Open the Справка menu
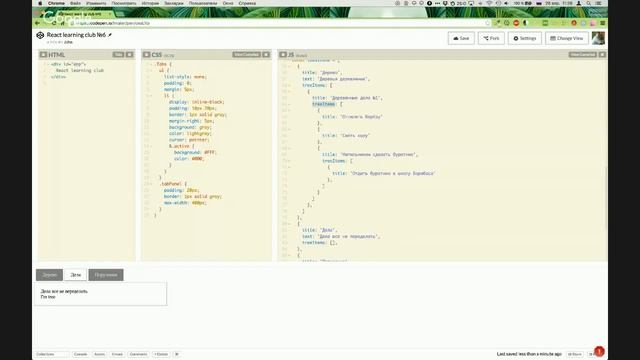The height and width of the screenshot is (360, 640). click(247, 3)
